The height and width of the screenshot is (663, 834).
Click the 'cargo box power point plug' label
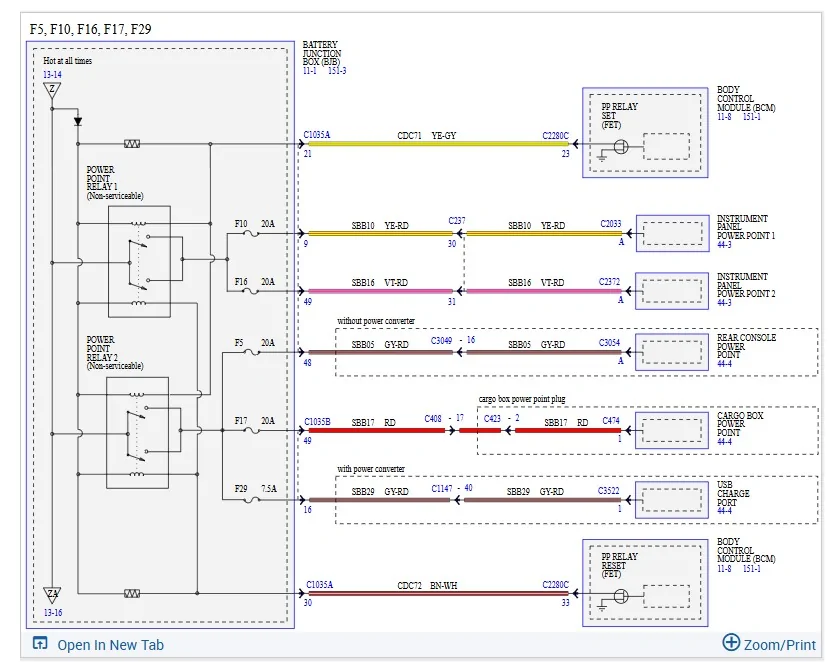point(522,399)
